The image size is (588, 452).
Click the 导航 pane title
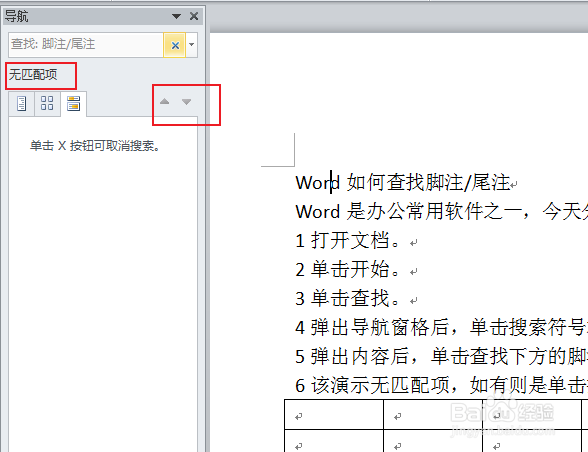(x=16, y=16)
